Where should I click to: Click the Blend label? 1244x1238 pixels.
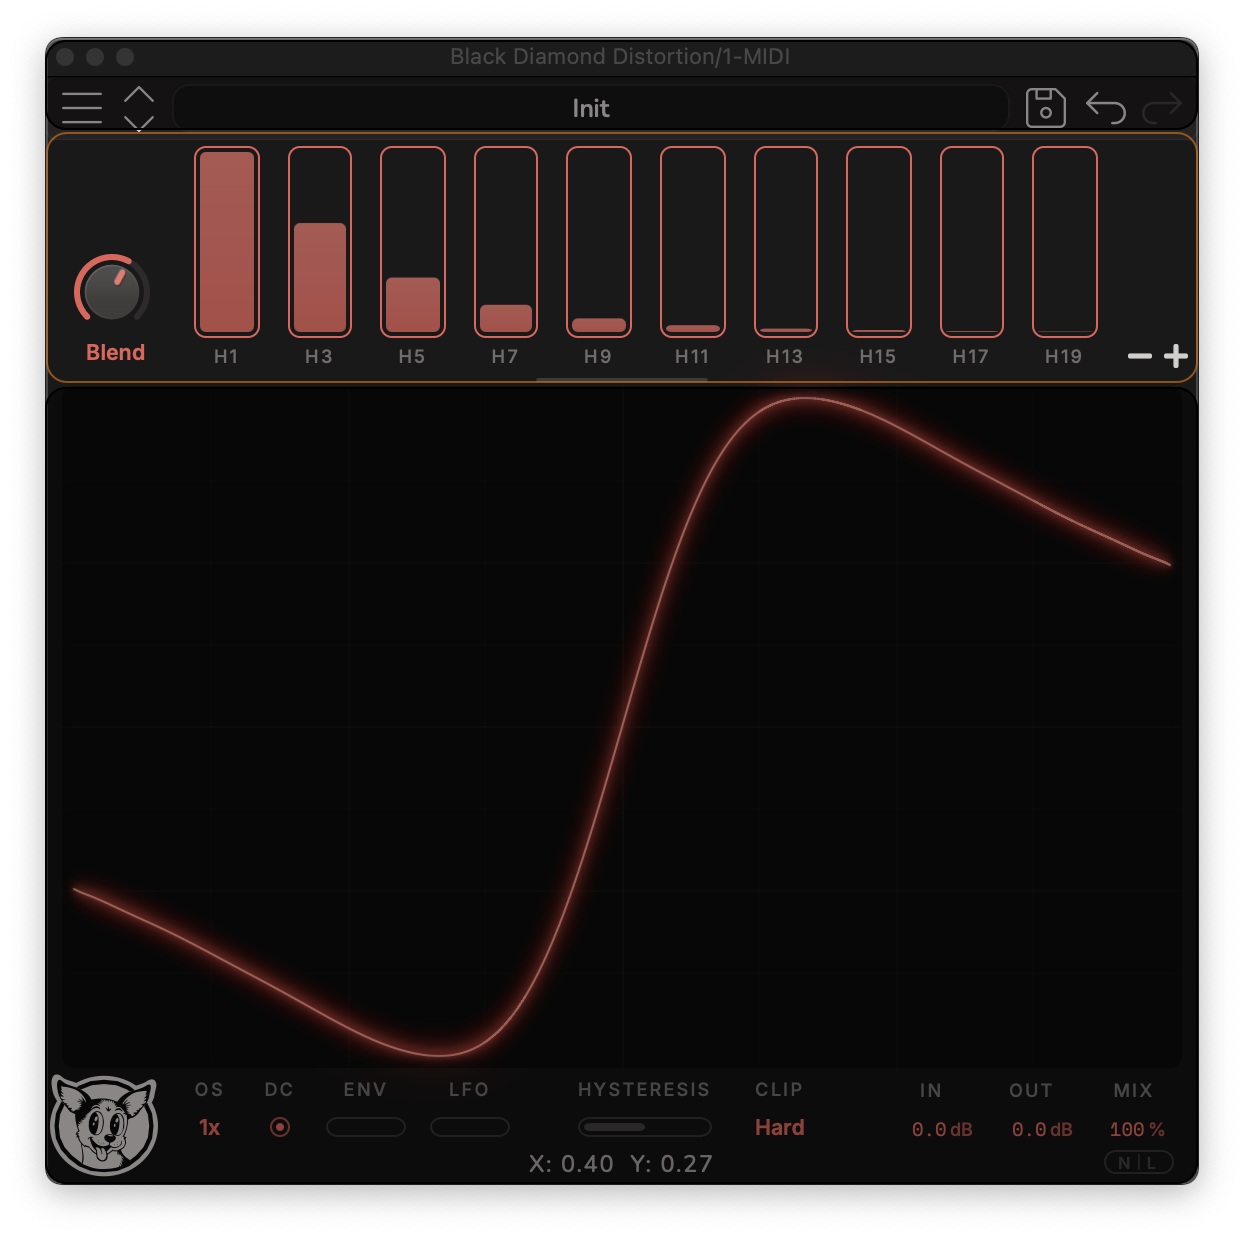coord(115,352)
